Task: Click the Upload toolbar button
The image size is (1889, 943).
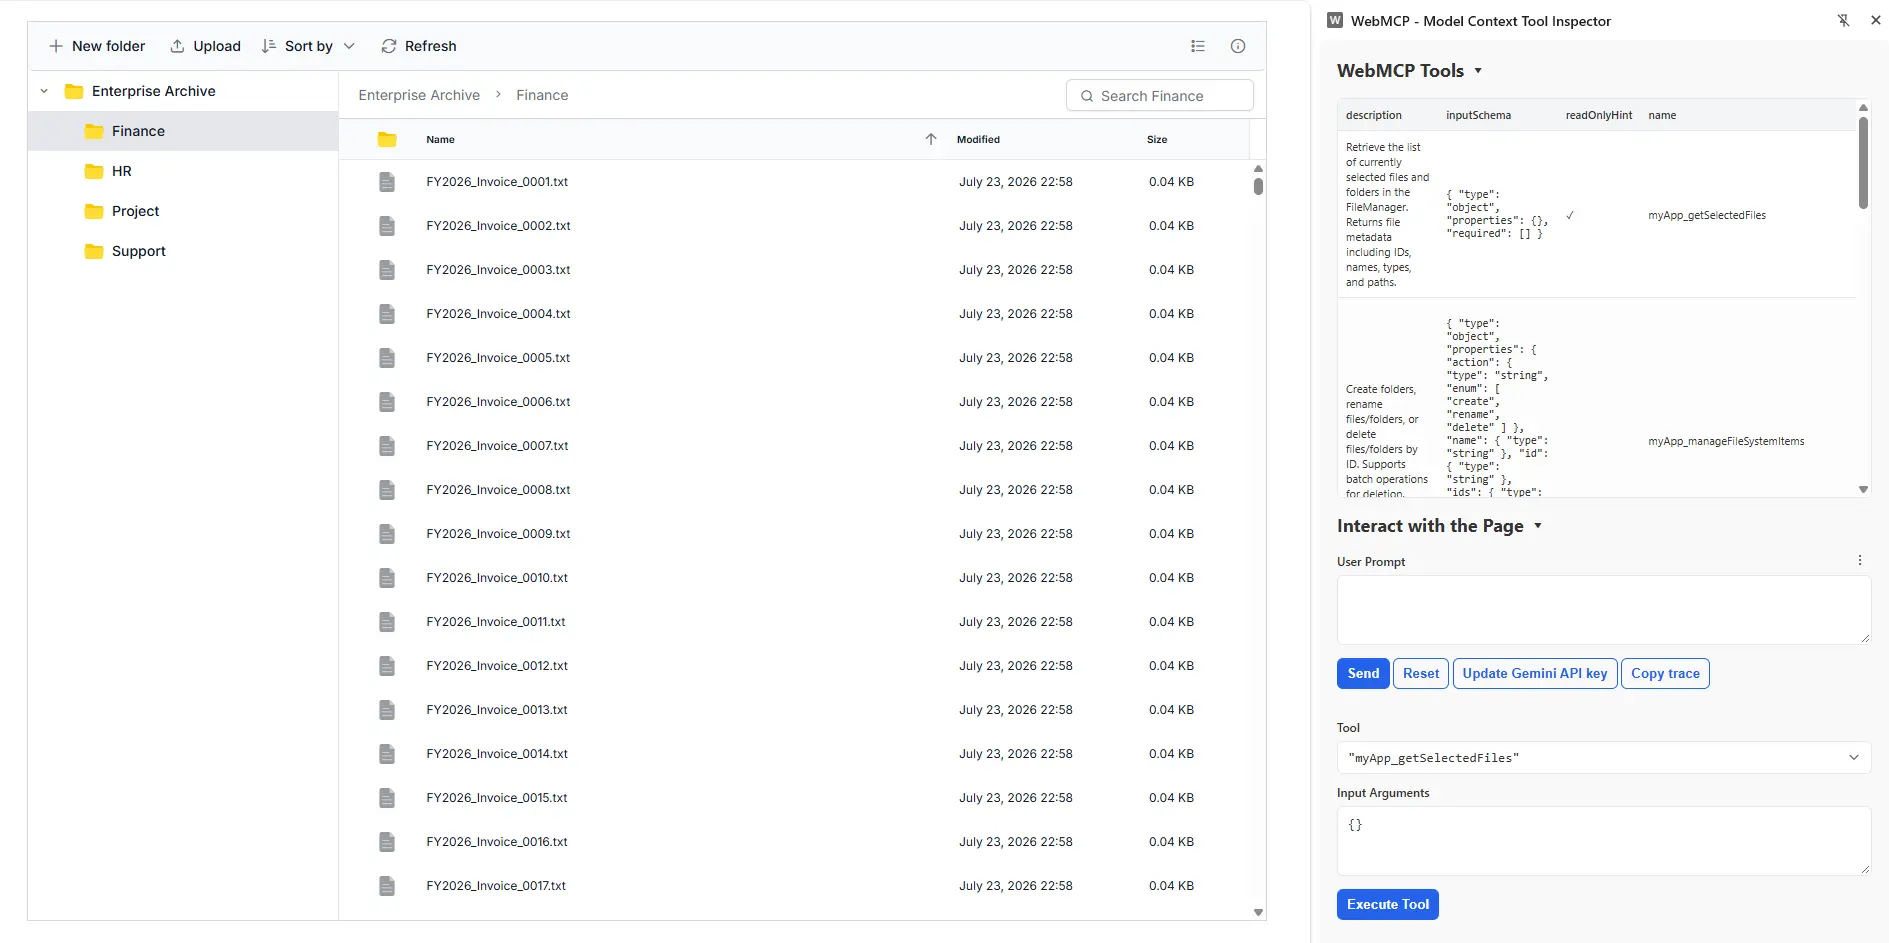Action: click(205, 46)
